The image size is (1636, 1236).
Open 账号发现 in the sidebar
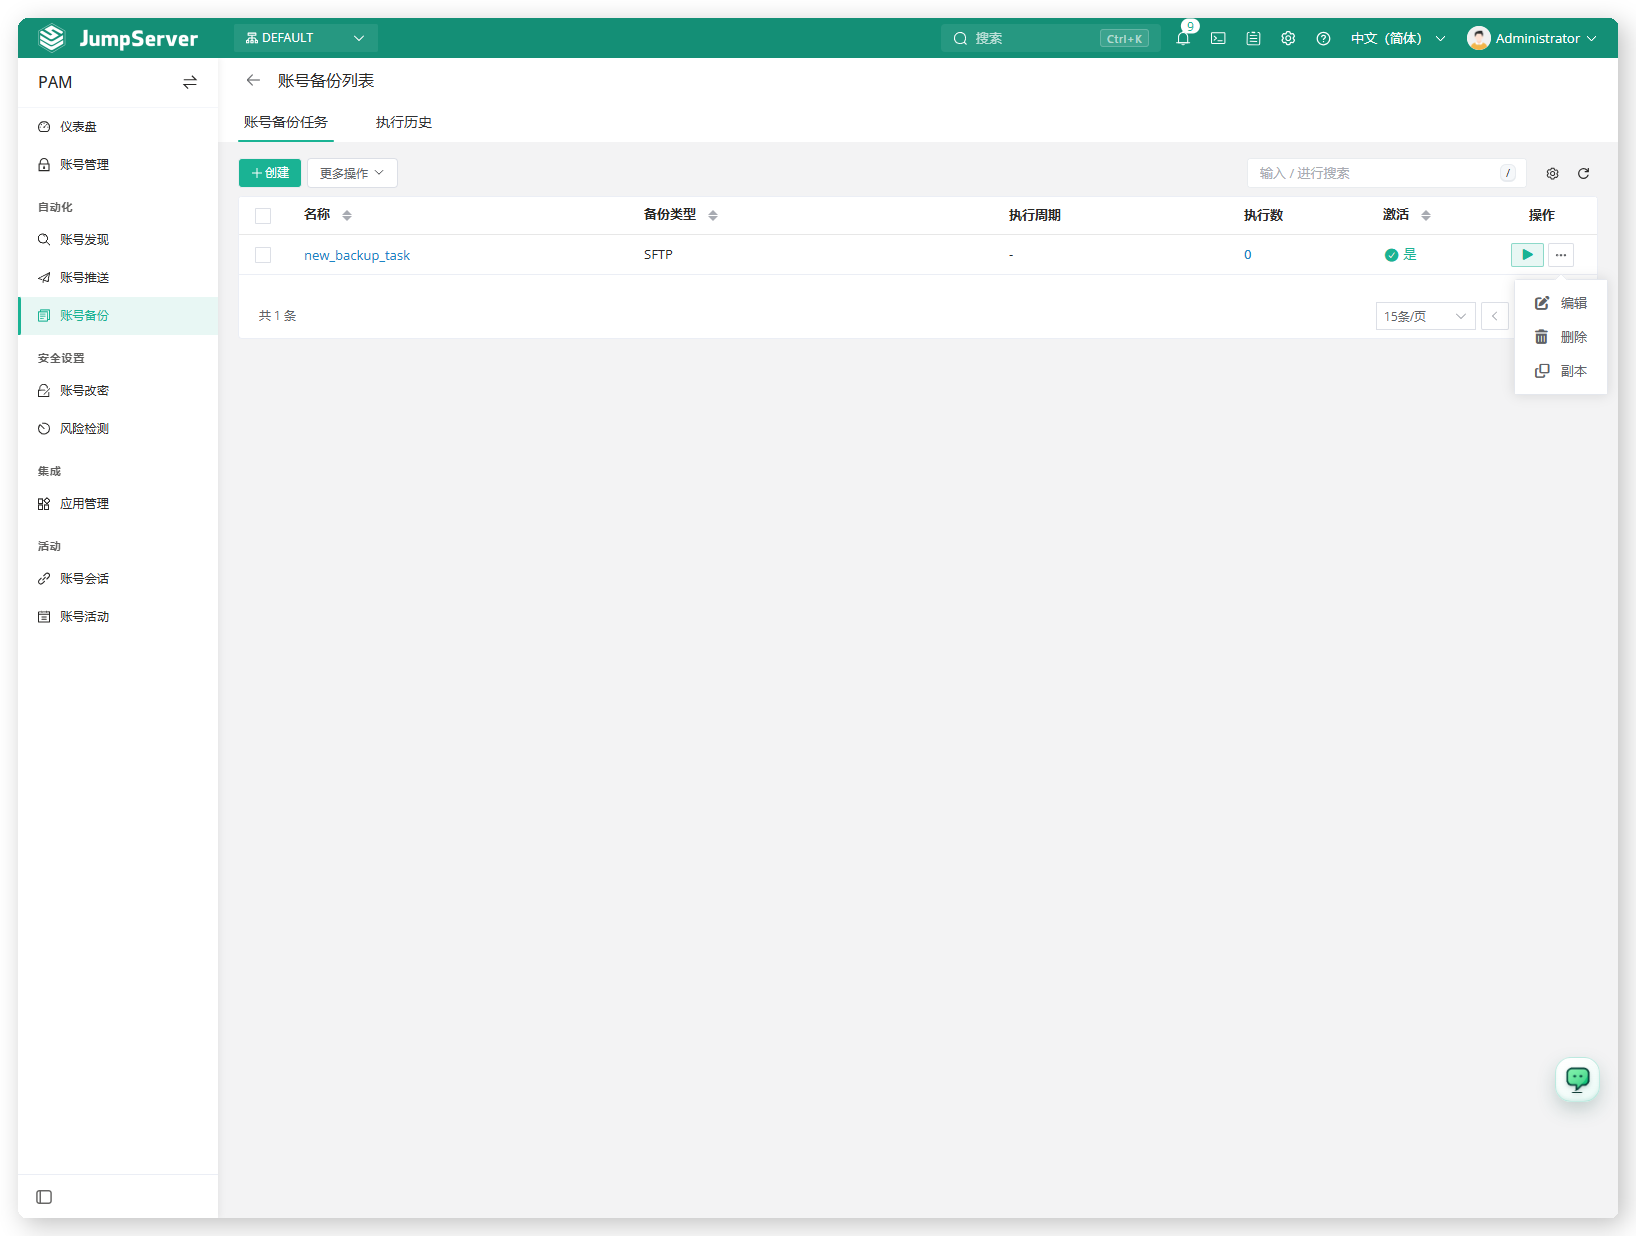click(x=118, y=240)
